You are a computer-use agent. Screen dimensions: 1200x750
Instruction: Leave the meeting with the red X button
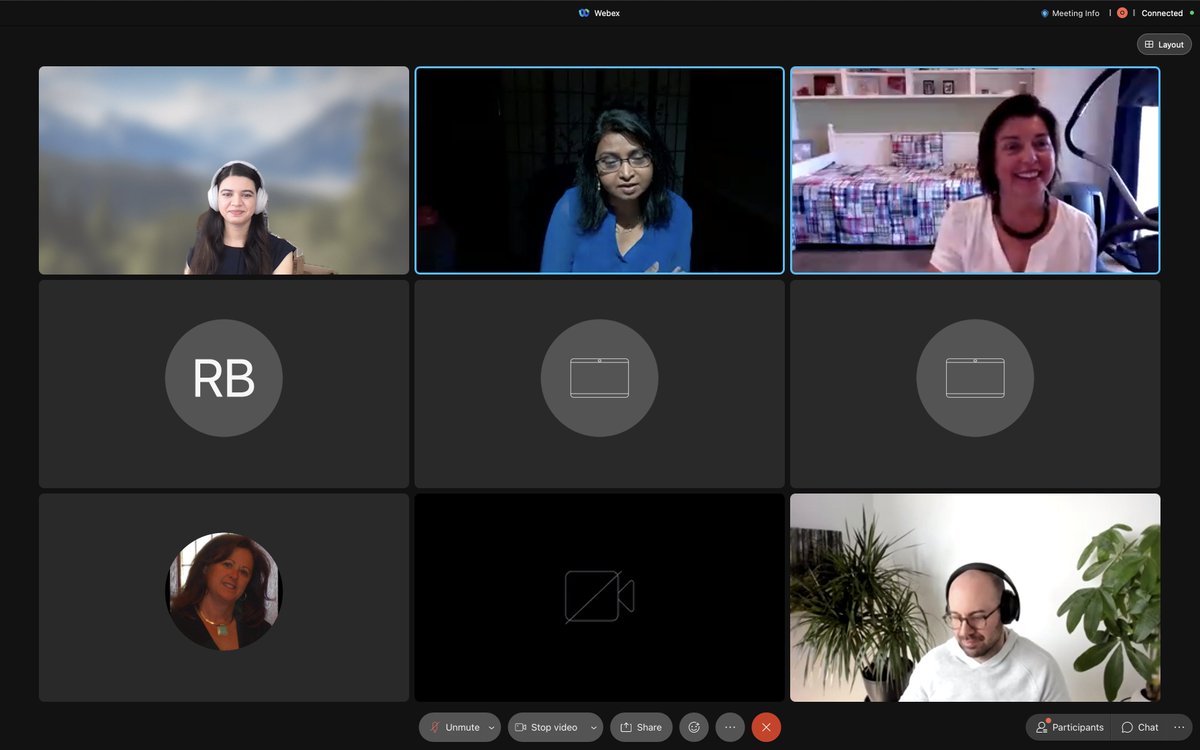(x=766, y=727)
